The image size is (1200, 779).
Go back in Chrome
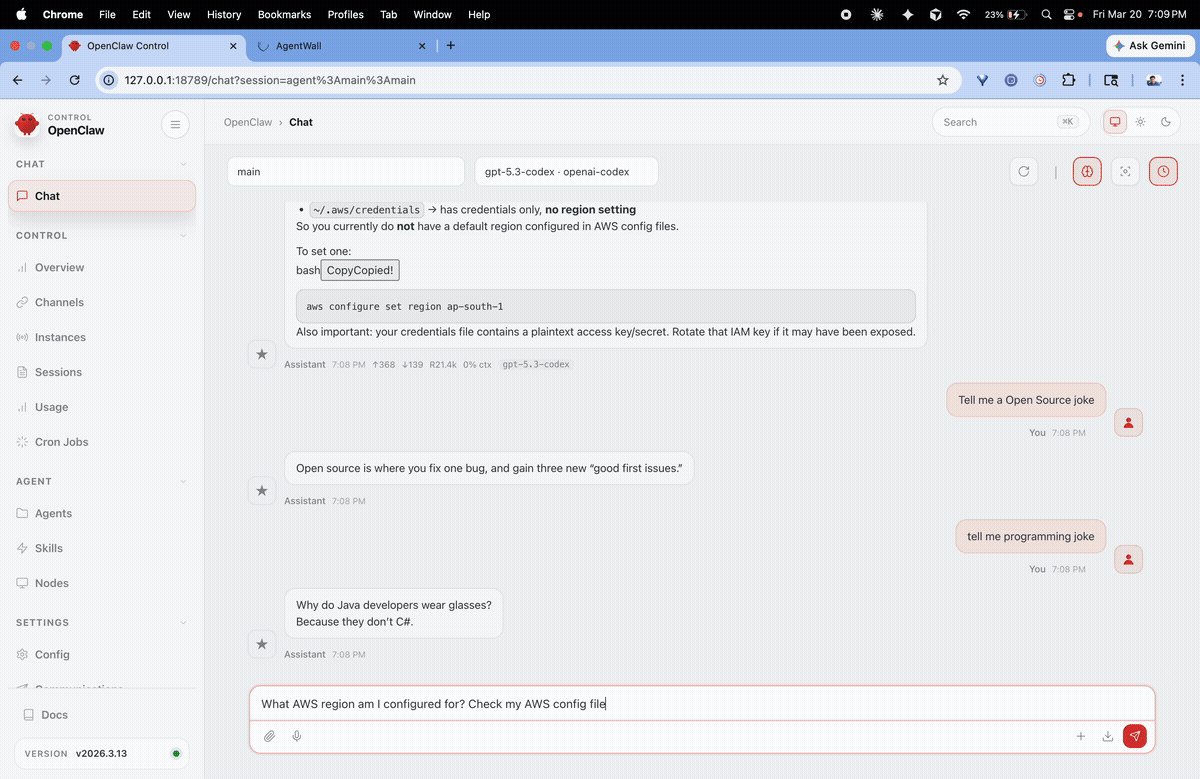(x=17, y=80)
